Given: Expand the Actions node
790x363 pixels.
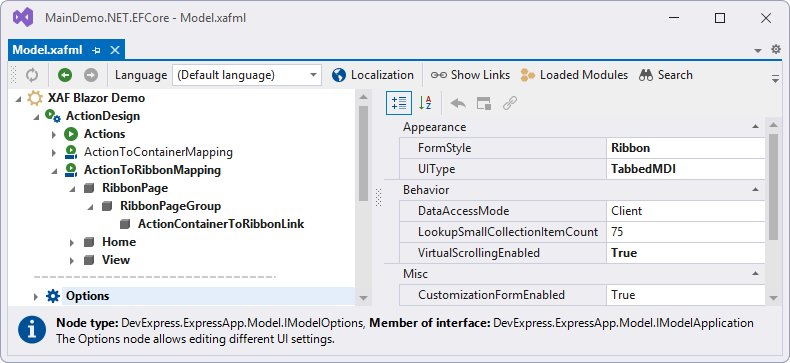Looking at the screenshot, I should point(54,134).
